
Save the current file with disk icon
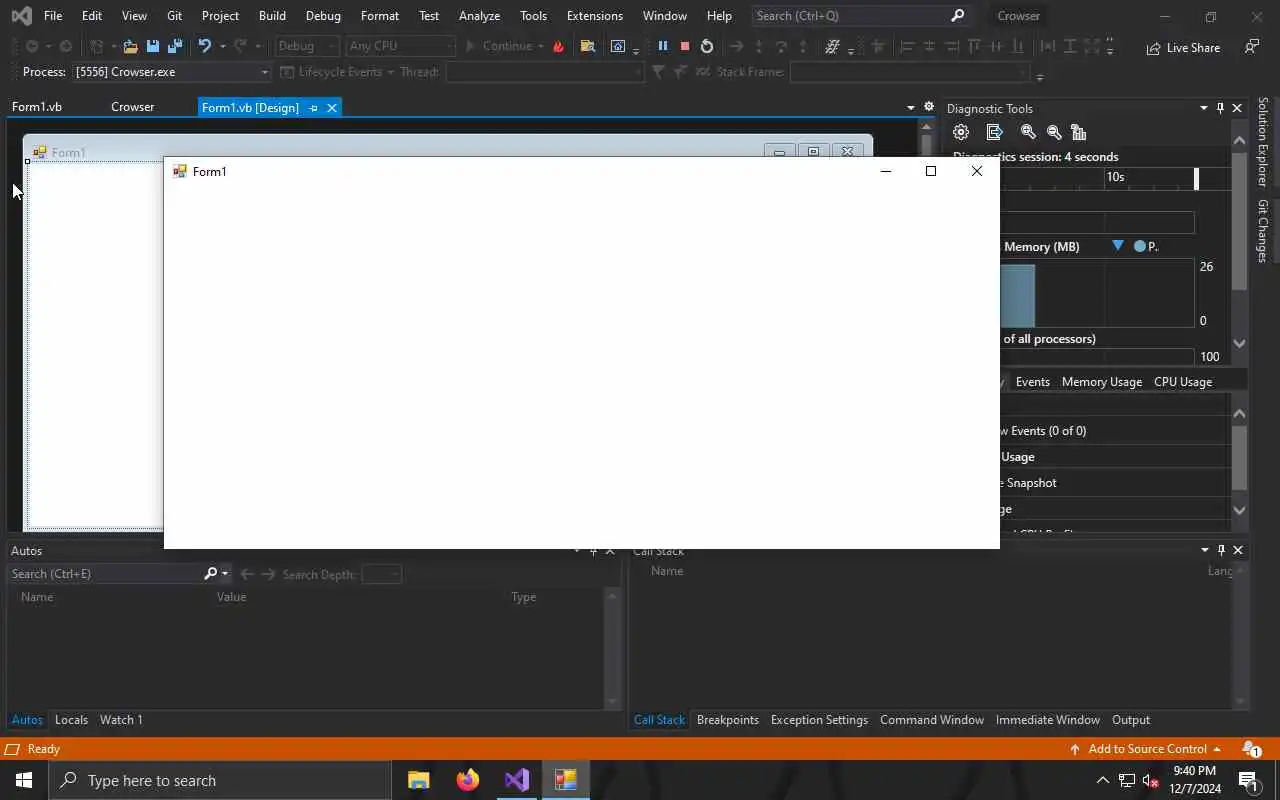pyautogui.click(x=153, y=46)
